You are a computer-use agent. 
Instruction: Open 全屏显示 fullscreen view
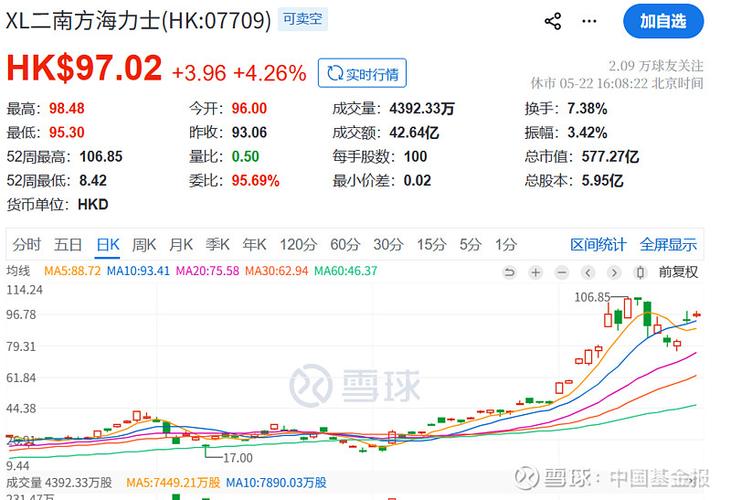[668, 245]
